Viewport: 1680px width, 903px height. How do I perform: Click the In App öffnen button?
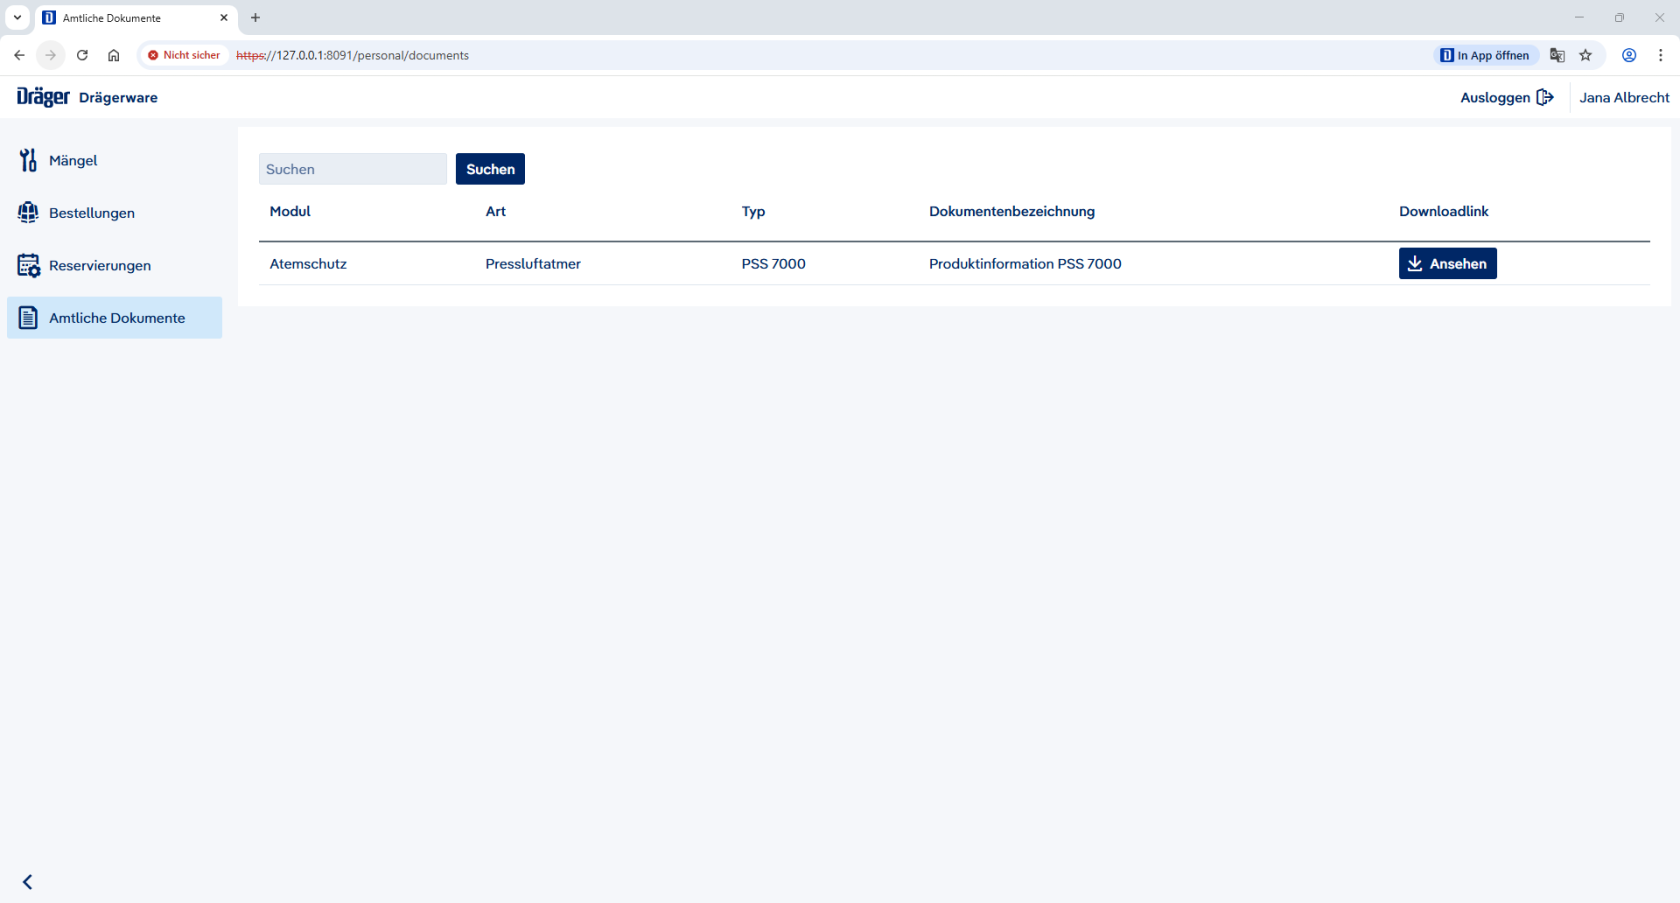click(x=1485, y=55)
